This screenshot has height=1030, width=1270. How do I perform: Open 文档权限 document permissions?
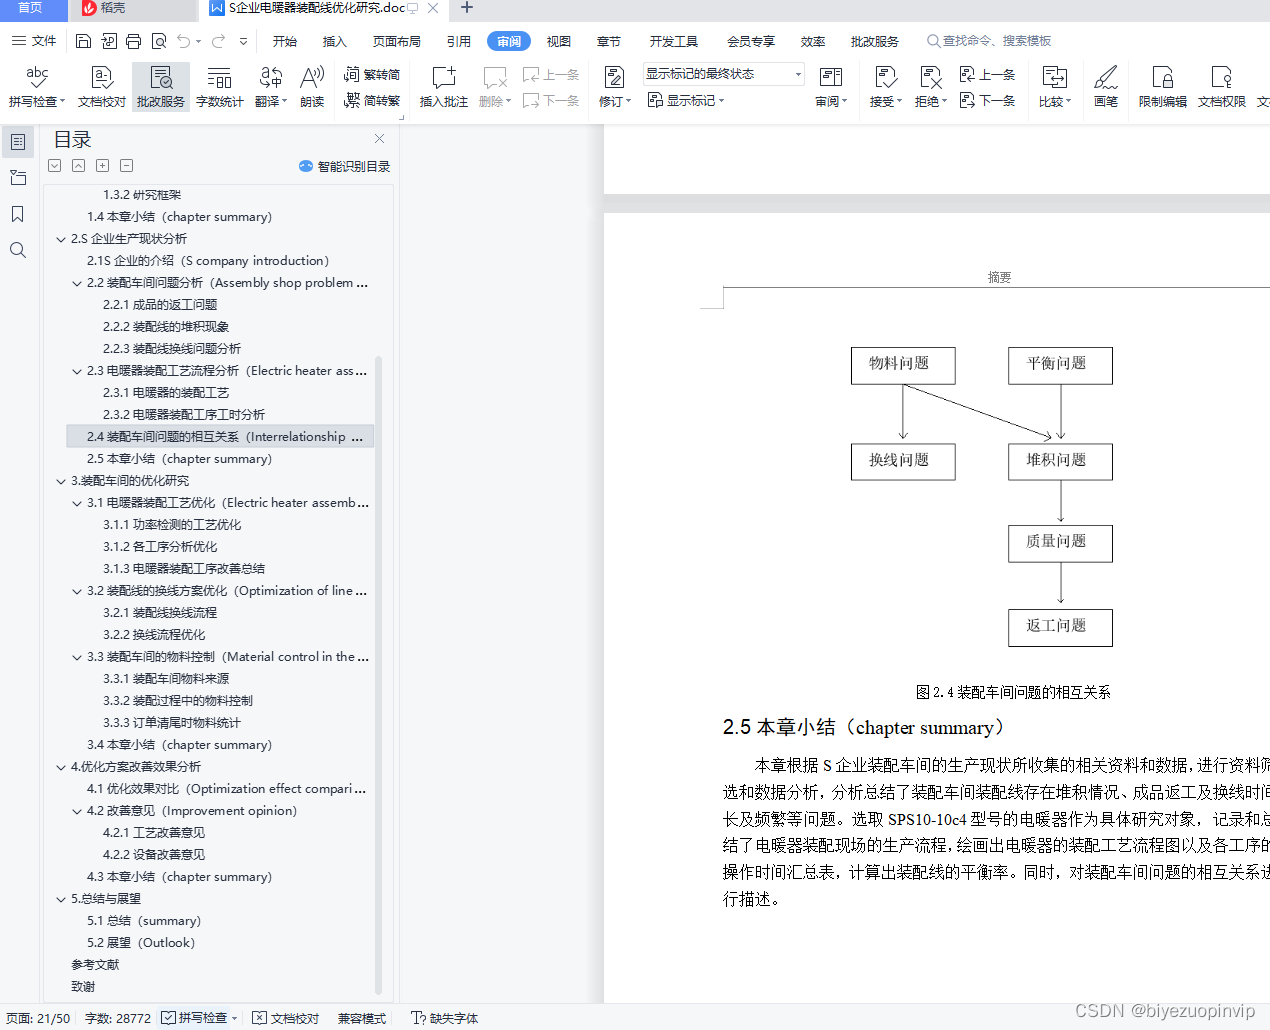coord(1222,86)
